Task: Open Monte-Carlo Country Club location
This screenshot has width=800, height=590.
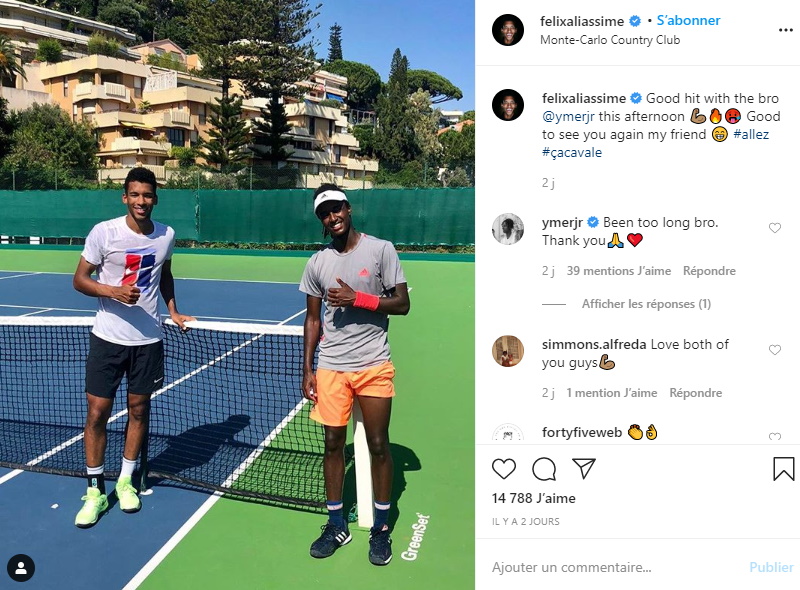Action: 610,40
